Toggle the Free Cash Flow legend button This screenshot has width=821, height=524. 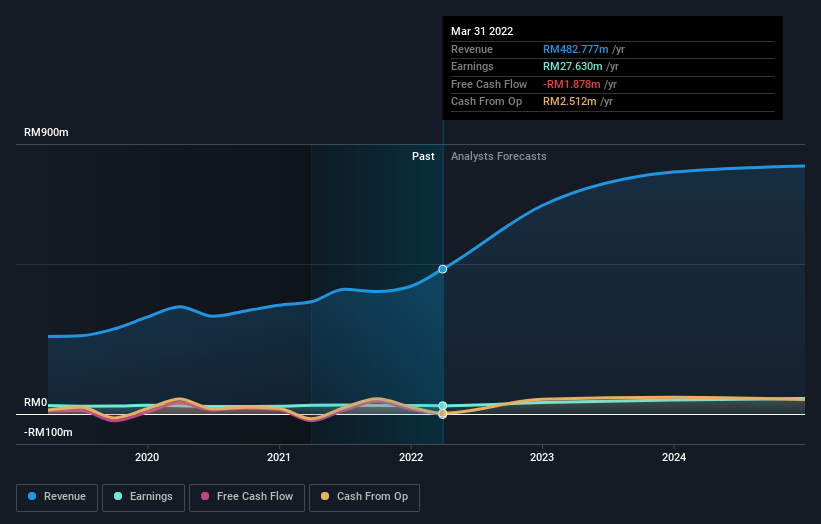point(247,497)
